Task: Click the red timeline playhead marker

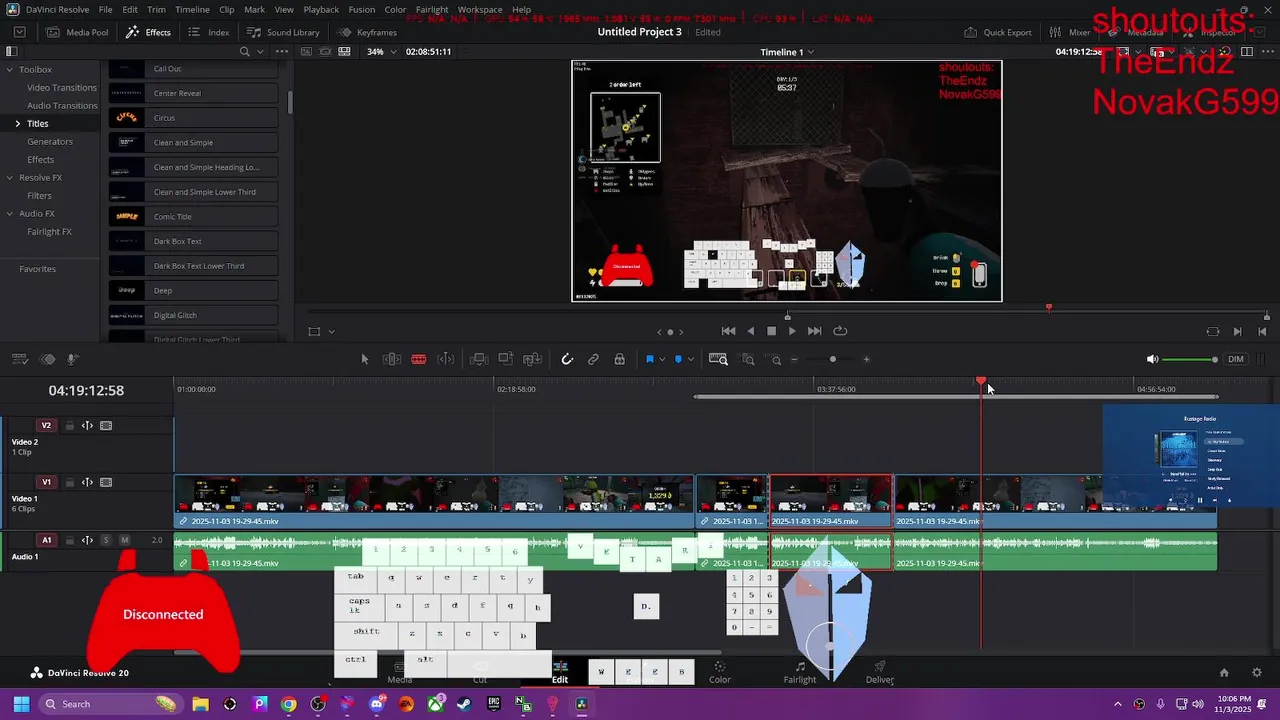Action: (x=981, y=382)
